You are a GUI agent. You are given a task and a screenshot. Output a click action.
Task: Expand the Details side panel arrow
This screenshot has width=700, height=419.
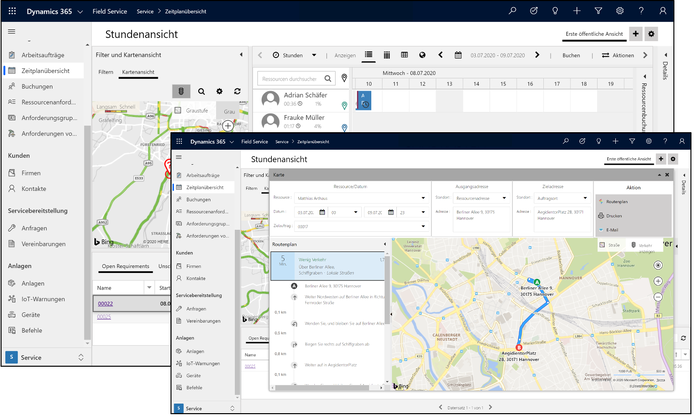point(666,55)
